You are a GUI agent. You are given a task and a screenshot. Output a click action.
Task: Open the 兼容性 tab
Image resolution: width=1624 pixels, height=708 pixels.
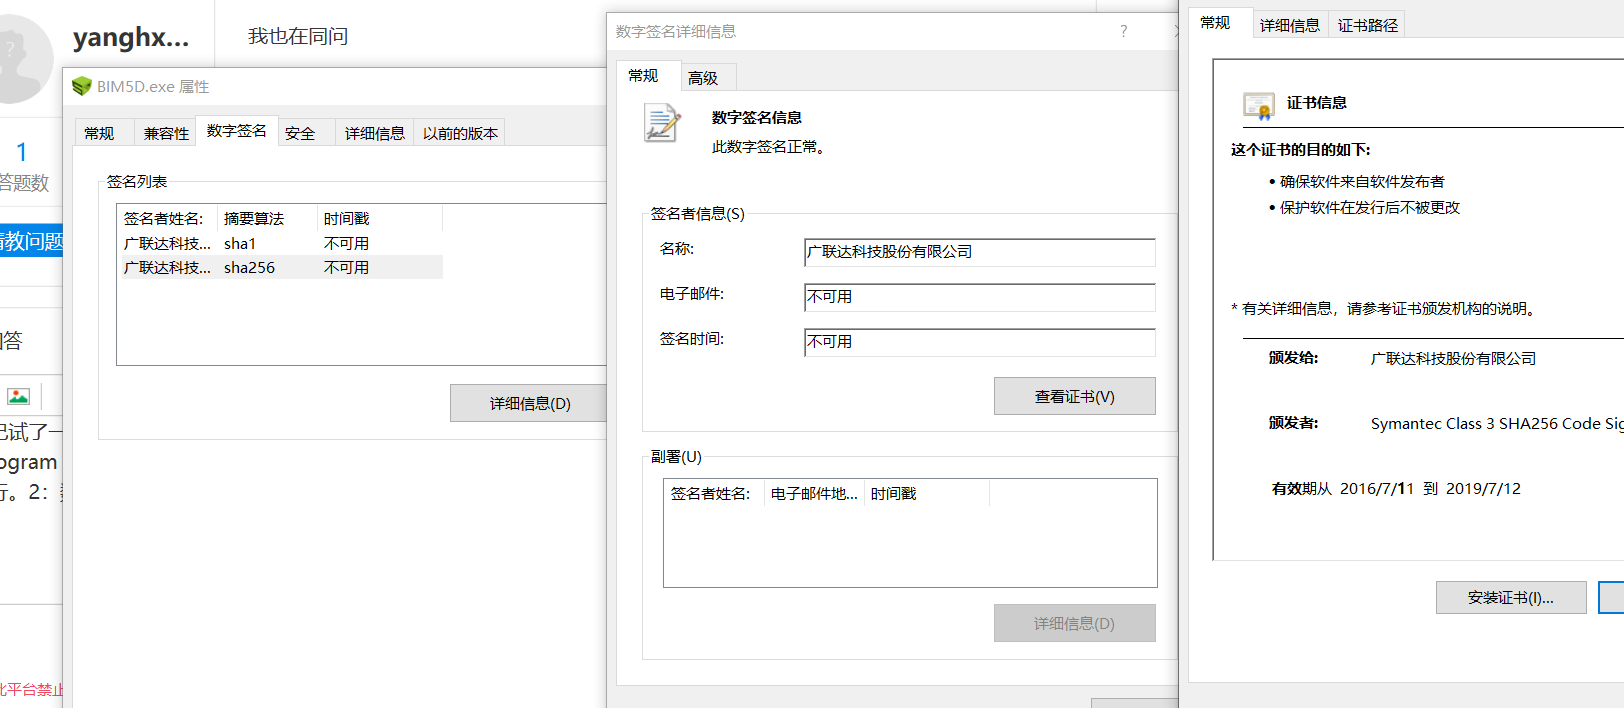pyautogui.click(x=166, y=133)
